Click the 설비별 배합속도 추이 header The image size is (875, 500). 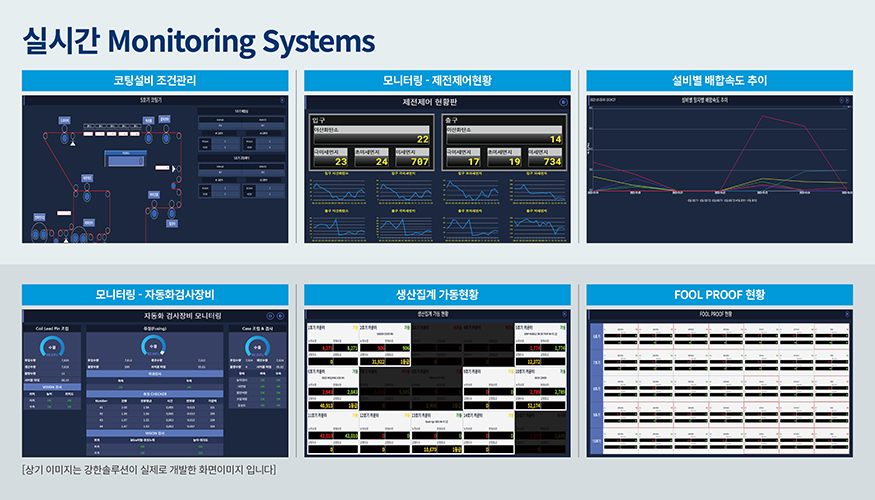(719, 81)
